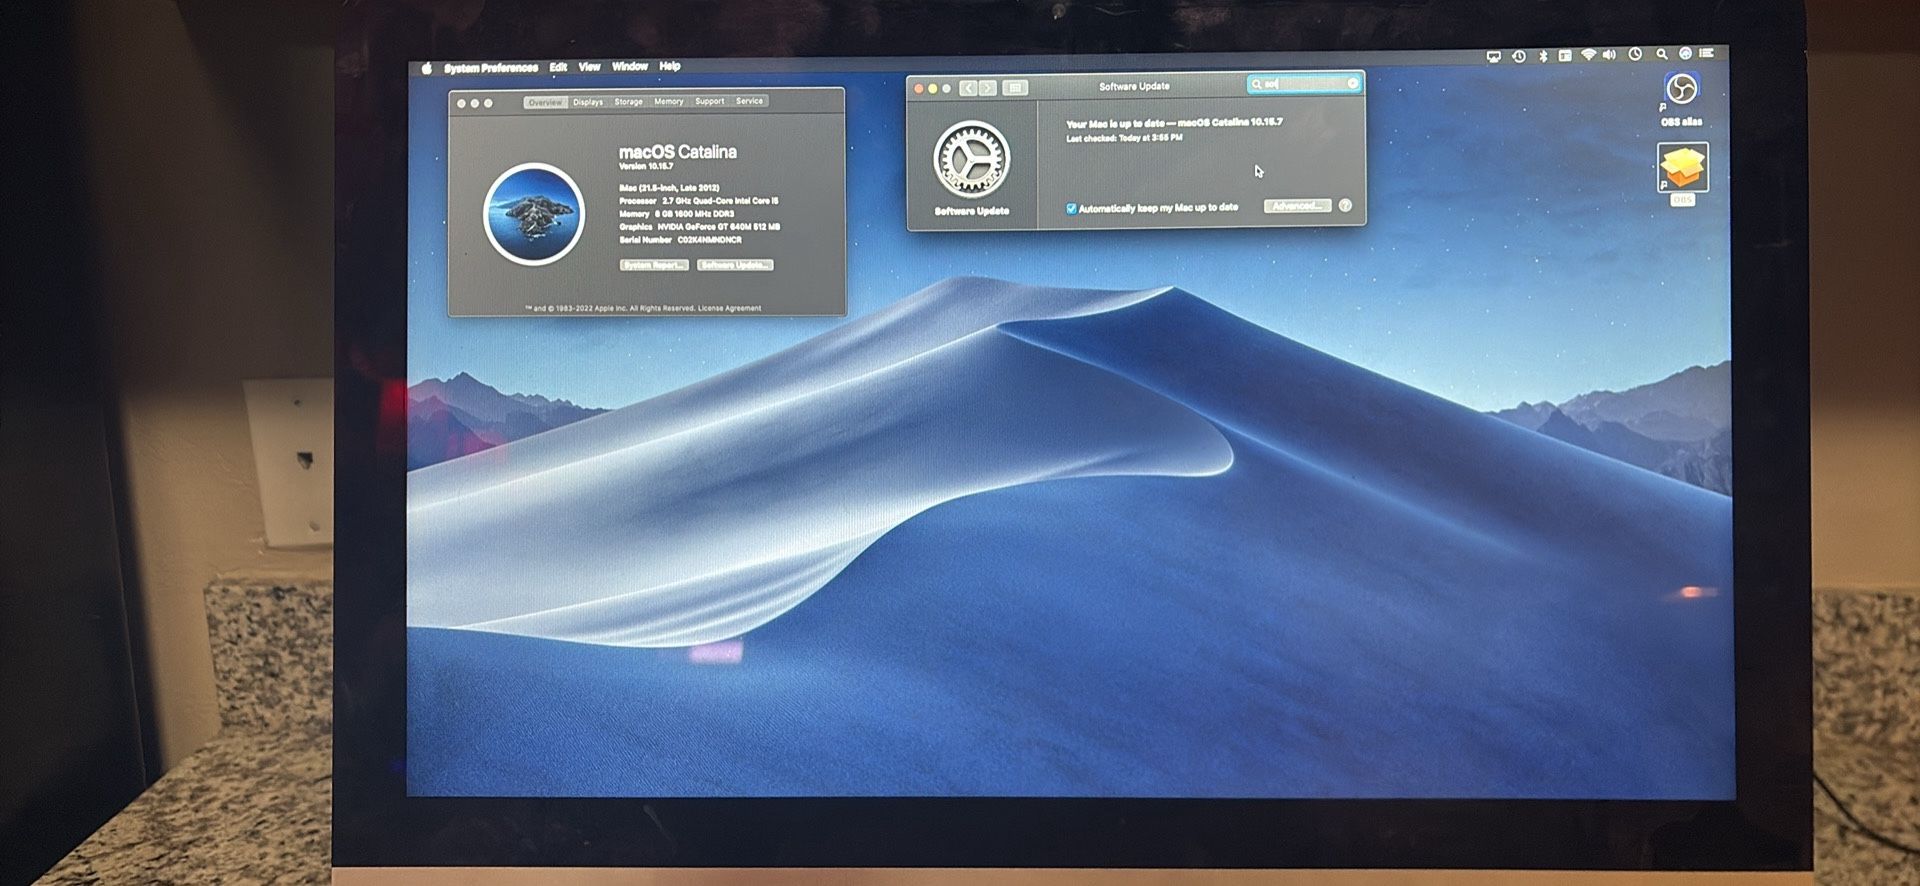Switch to Memory tab in About This Mac

669,101
